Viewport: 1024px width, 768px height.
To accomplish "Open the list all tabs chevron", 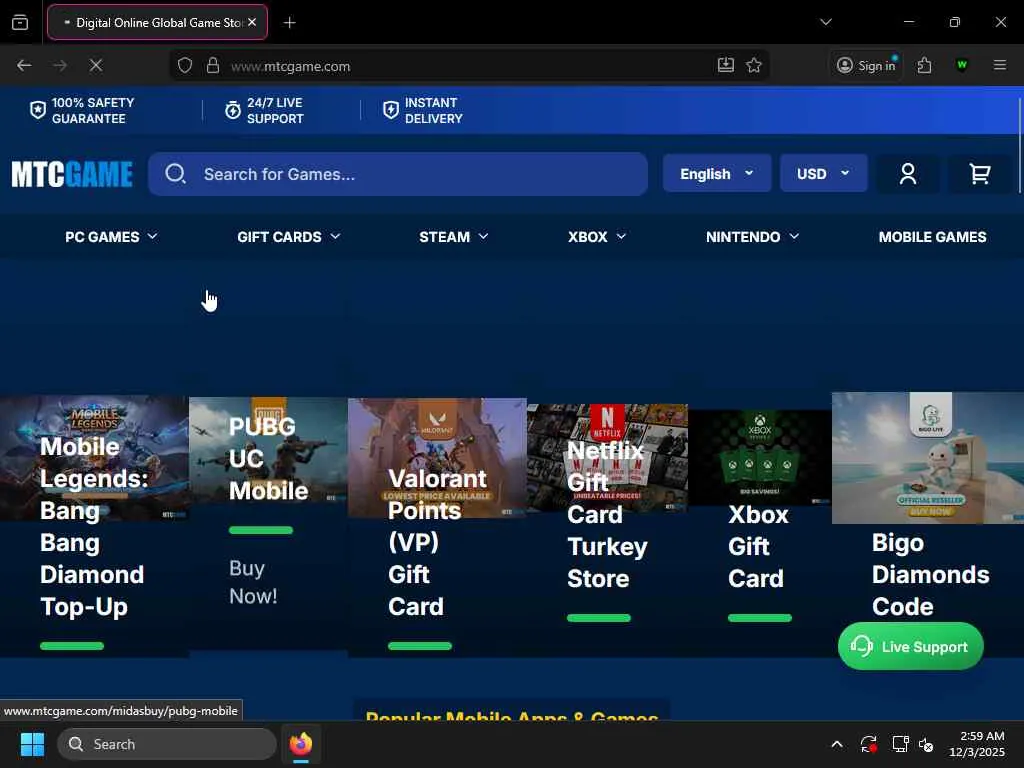I will coord(825,22).
